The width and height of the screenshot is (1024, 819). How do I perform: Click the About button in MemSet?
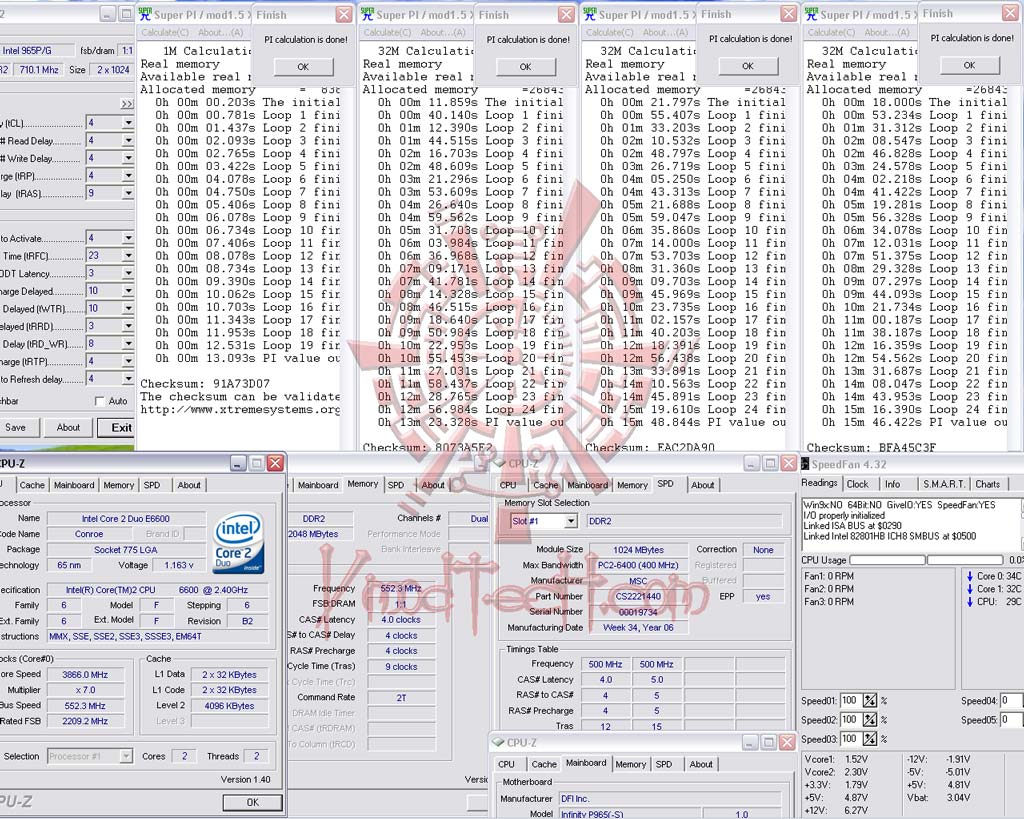pyautogui.click(x=68, y=428)
